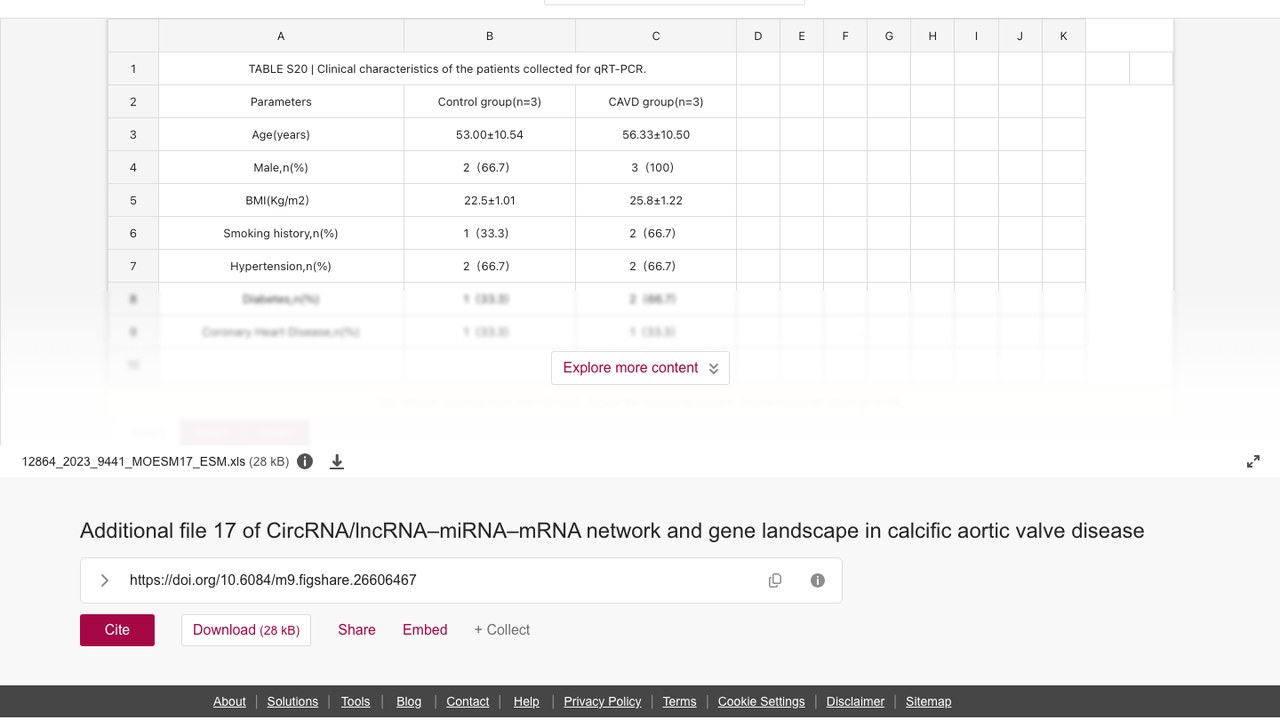The height and width of the screenshot is (720, 1280).
Task: Click the 'CAVD group(n=3)' header cell
Action: click(x=656, y=102)
